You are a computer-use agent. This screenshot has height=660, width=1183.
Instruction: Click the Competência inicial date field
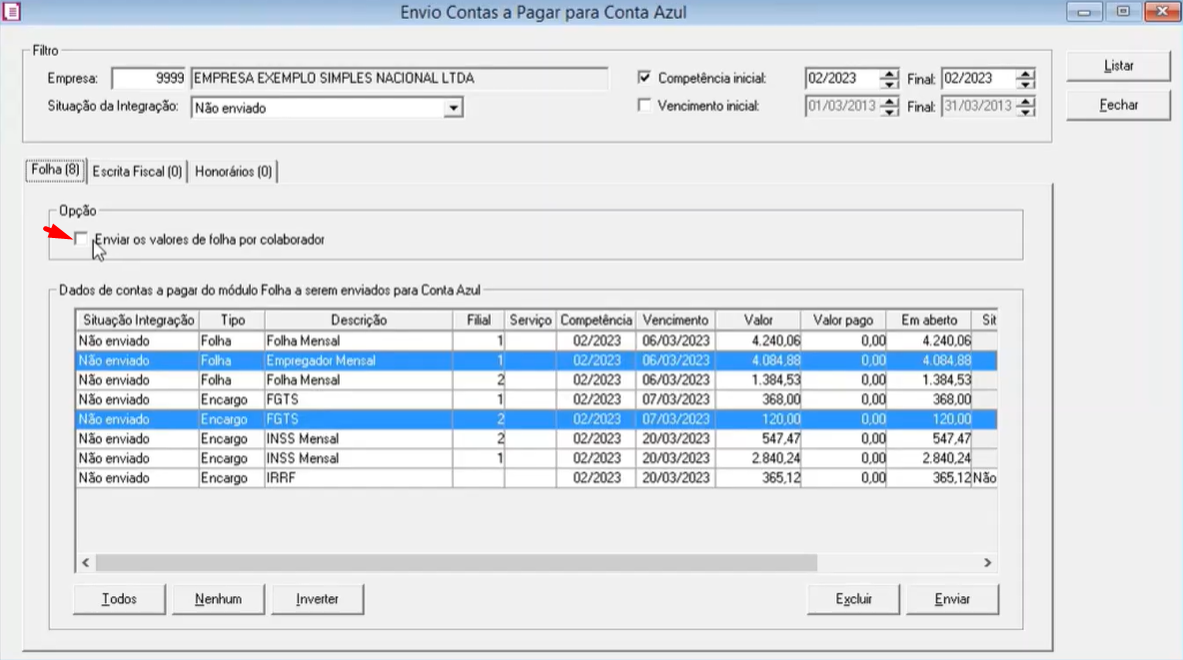pos(843,78)
